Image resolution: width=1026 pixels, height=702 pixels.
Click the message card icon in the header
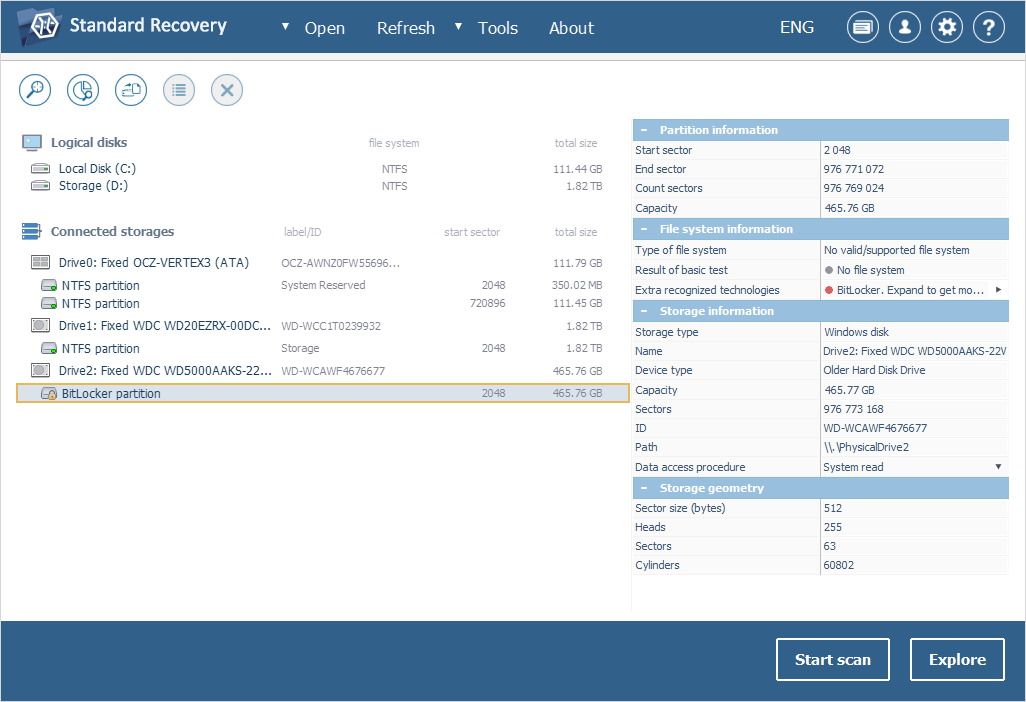pyautogui.click(x=862, y=27)
